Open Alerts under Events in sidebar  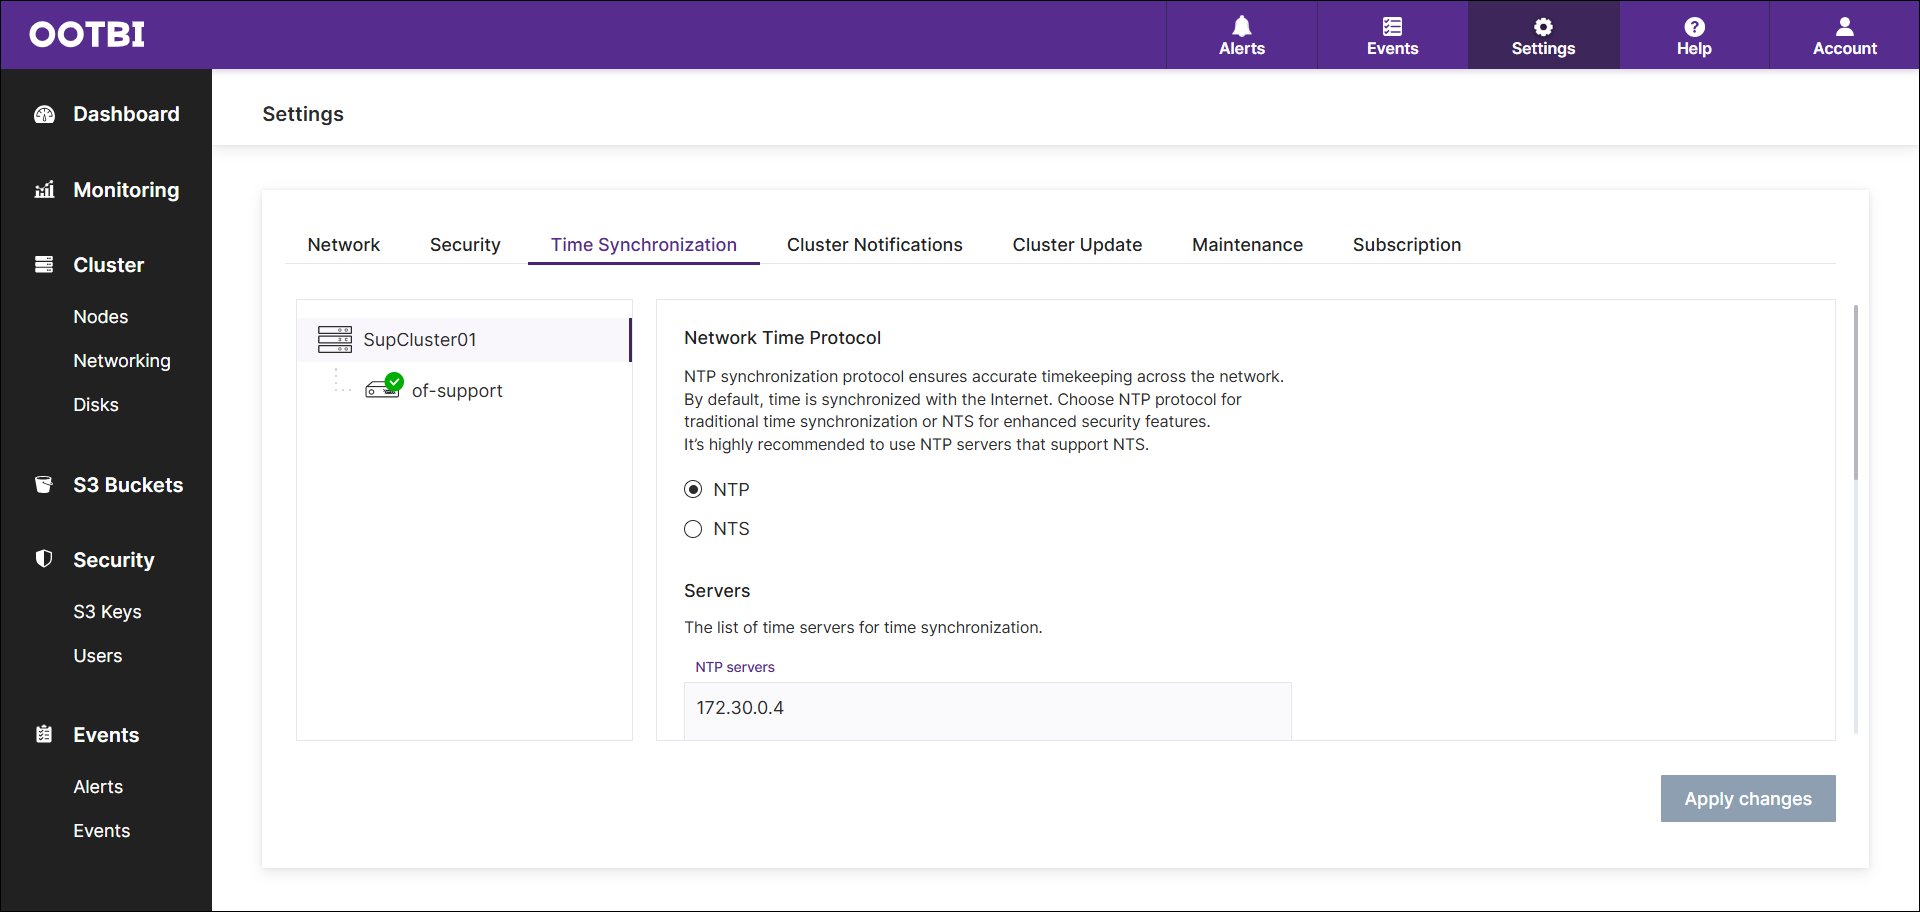coord(98,787)
